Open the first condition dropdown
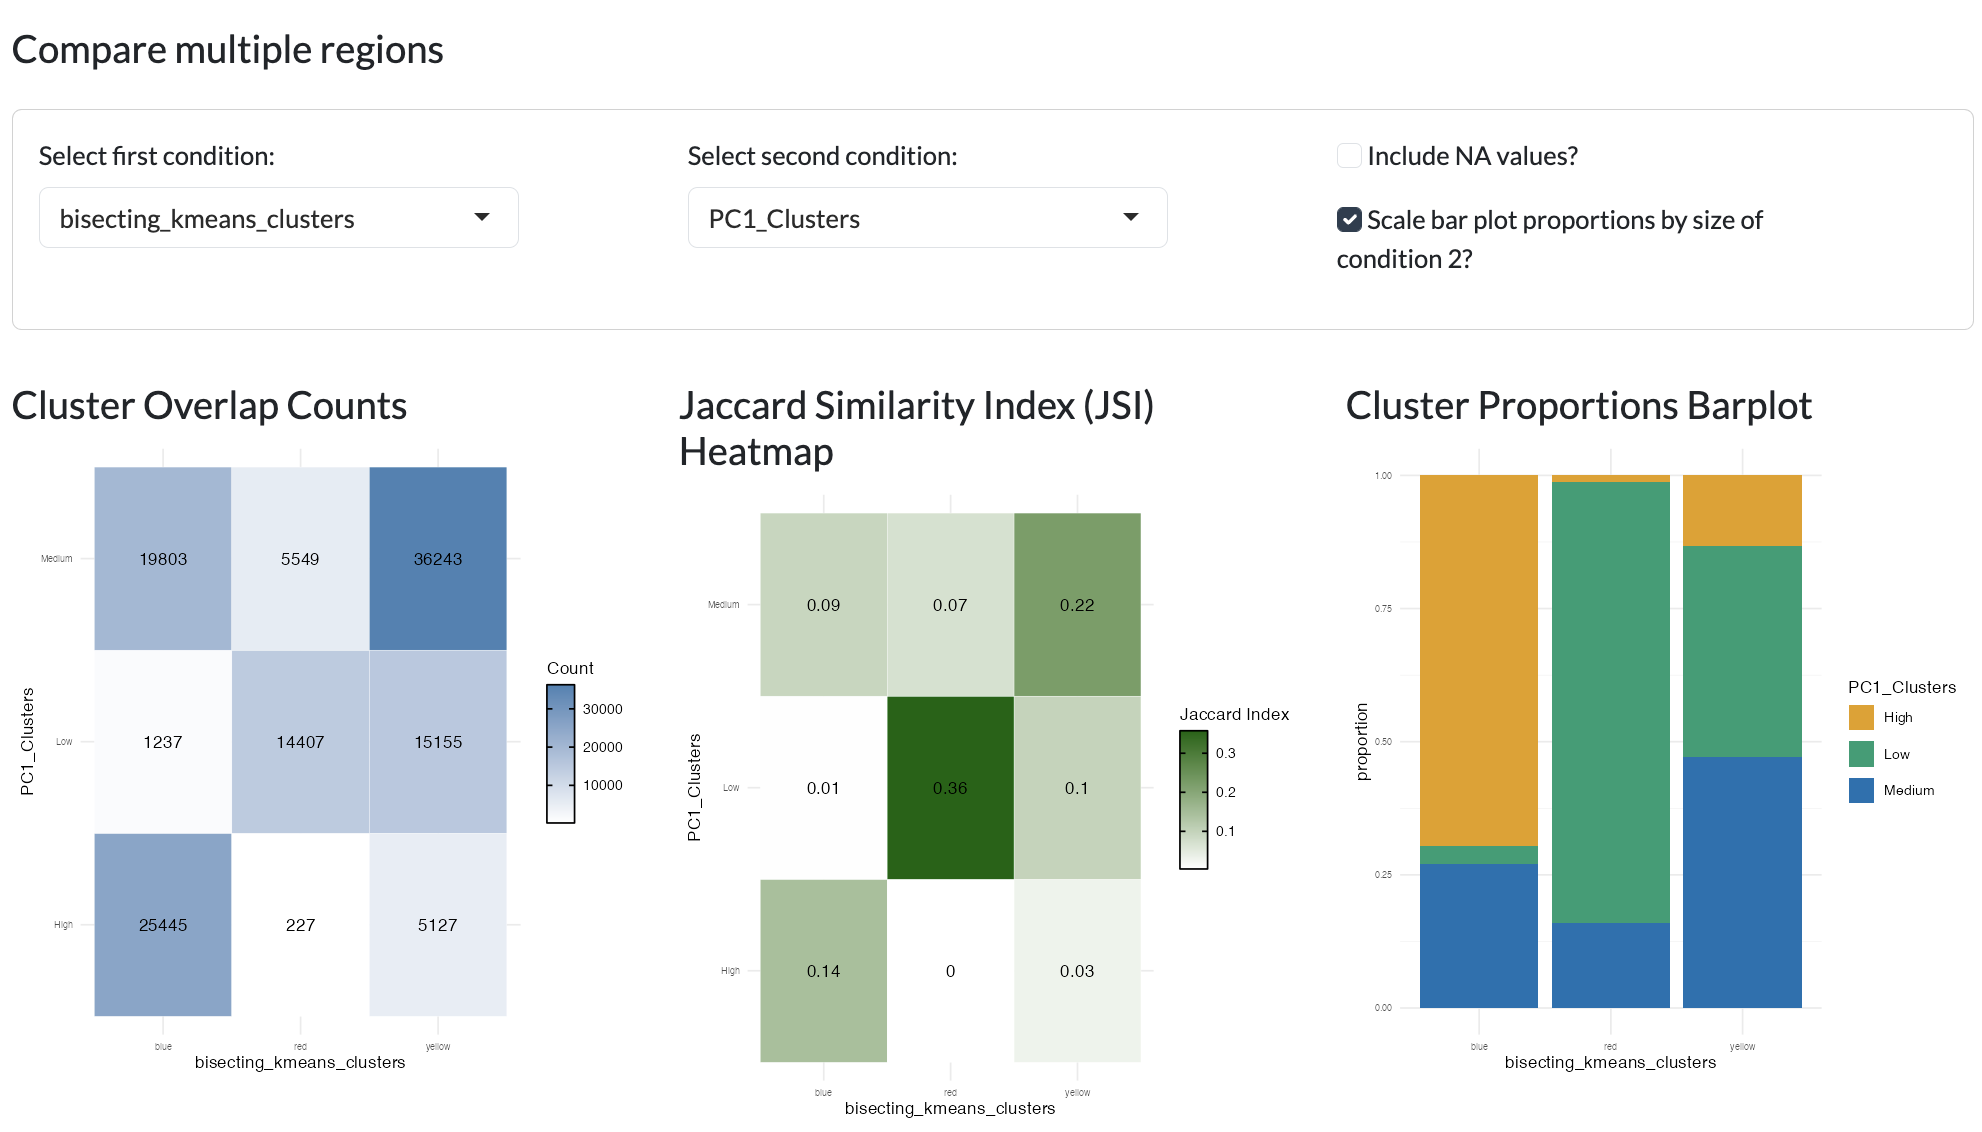Viewport: 1982px width, 1132px height. 278,218
